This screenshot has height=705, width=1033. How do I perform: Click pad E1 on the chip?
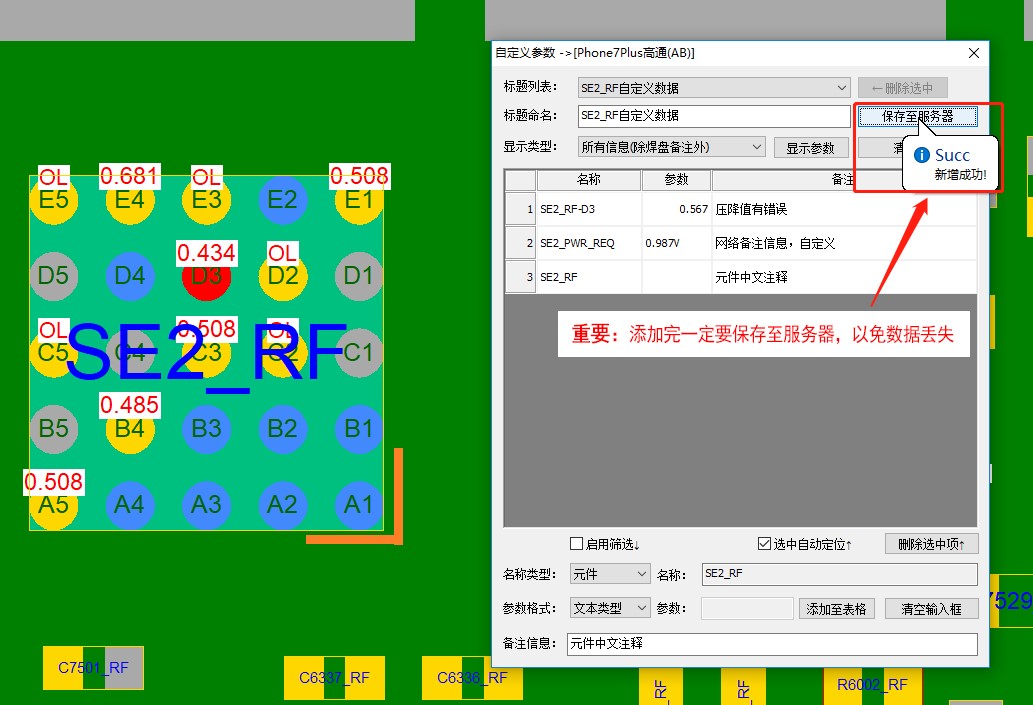pos(359,200)
